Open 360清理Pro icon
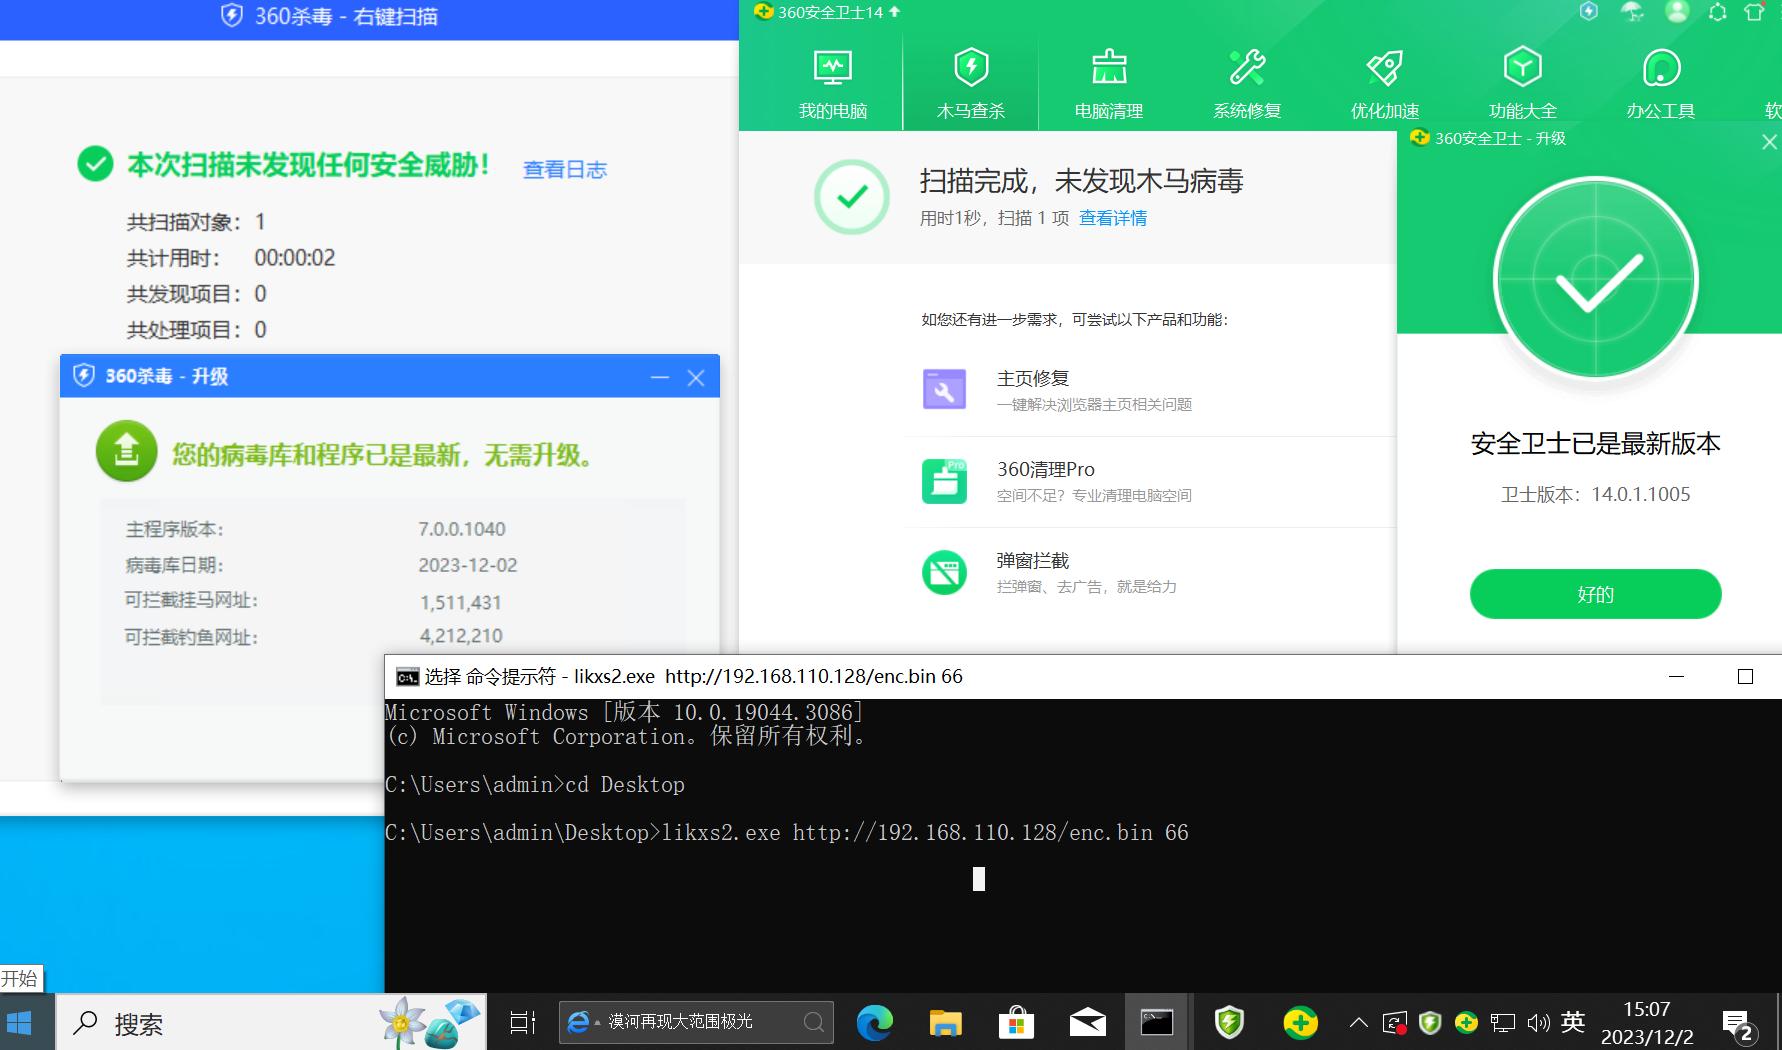 click(944, 481)
